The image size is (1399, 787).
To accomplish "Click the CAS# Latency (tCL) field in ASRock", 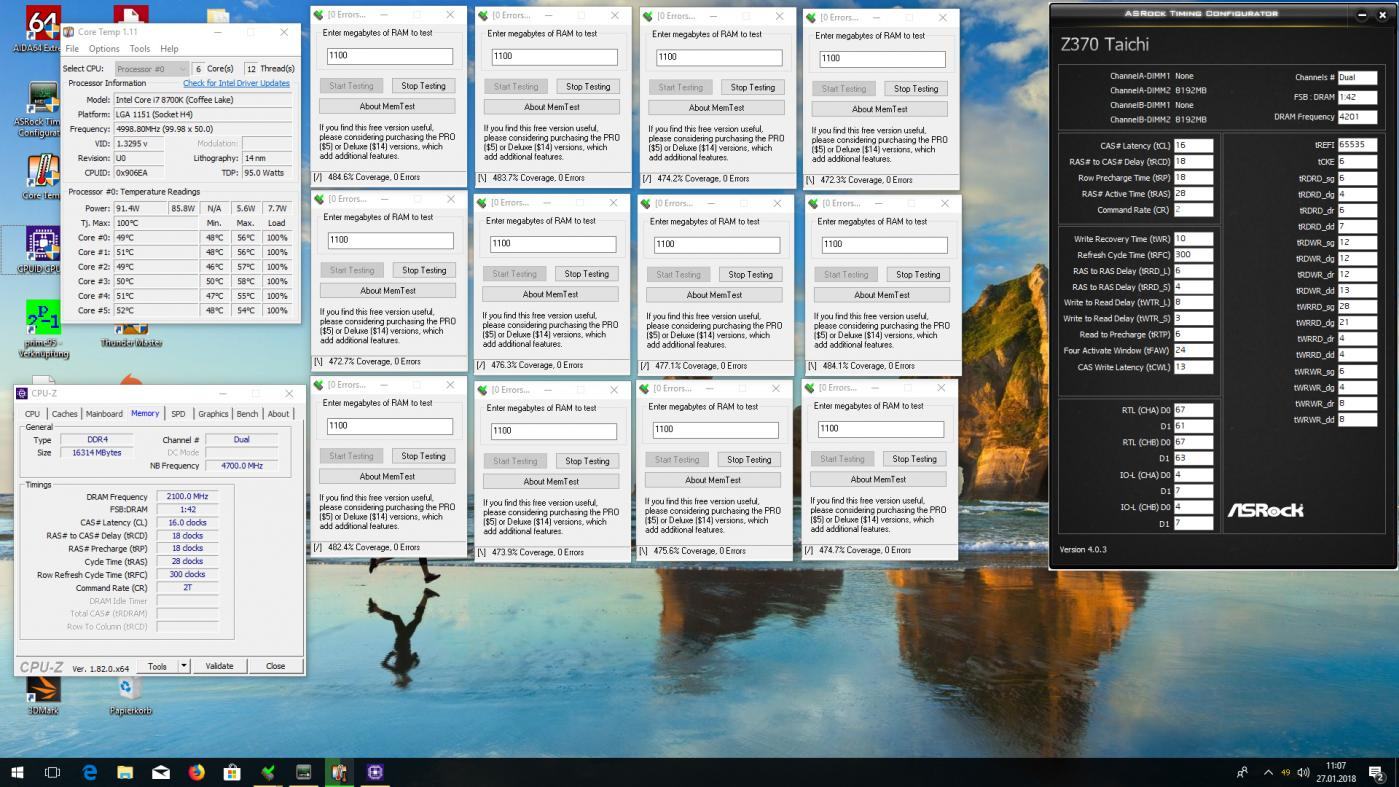I will [1193, 146].
